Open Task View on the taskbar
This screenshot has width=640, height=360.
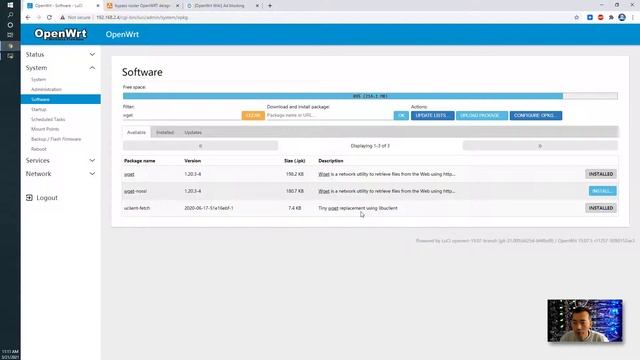click(10, 35)
